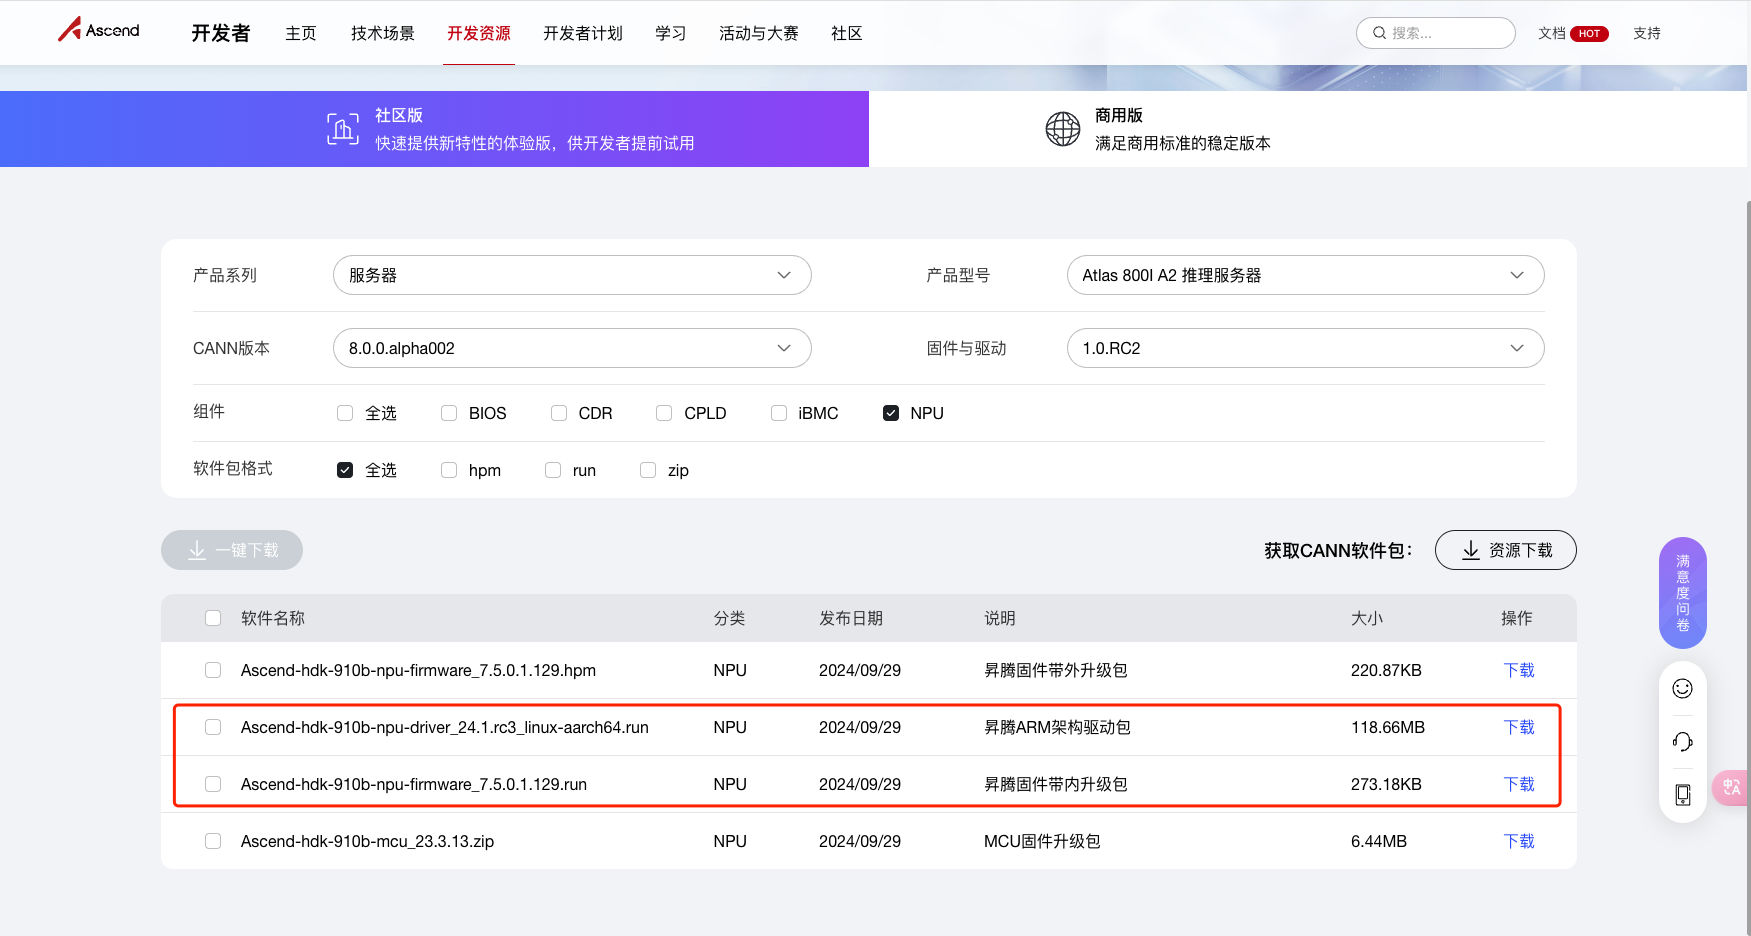Tick the CPLD component checkbox
The height and width of the screenshot is (936, 1751).
click(x=664, y=413)
